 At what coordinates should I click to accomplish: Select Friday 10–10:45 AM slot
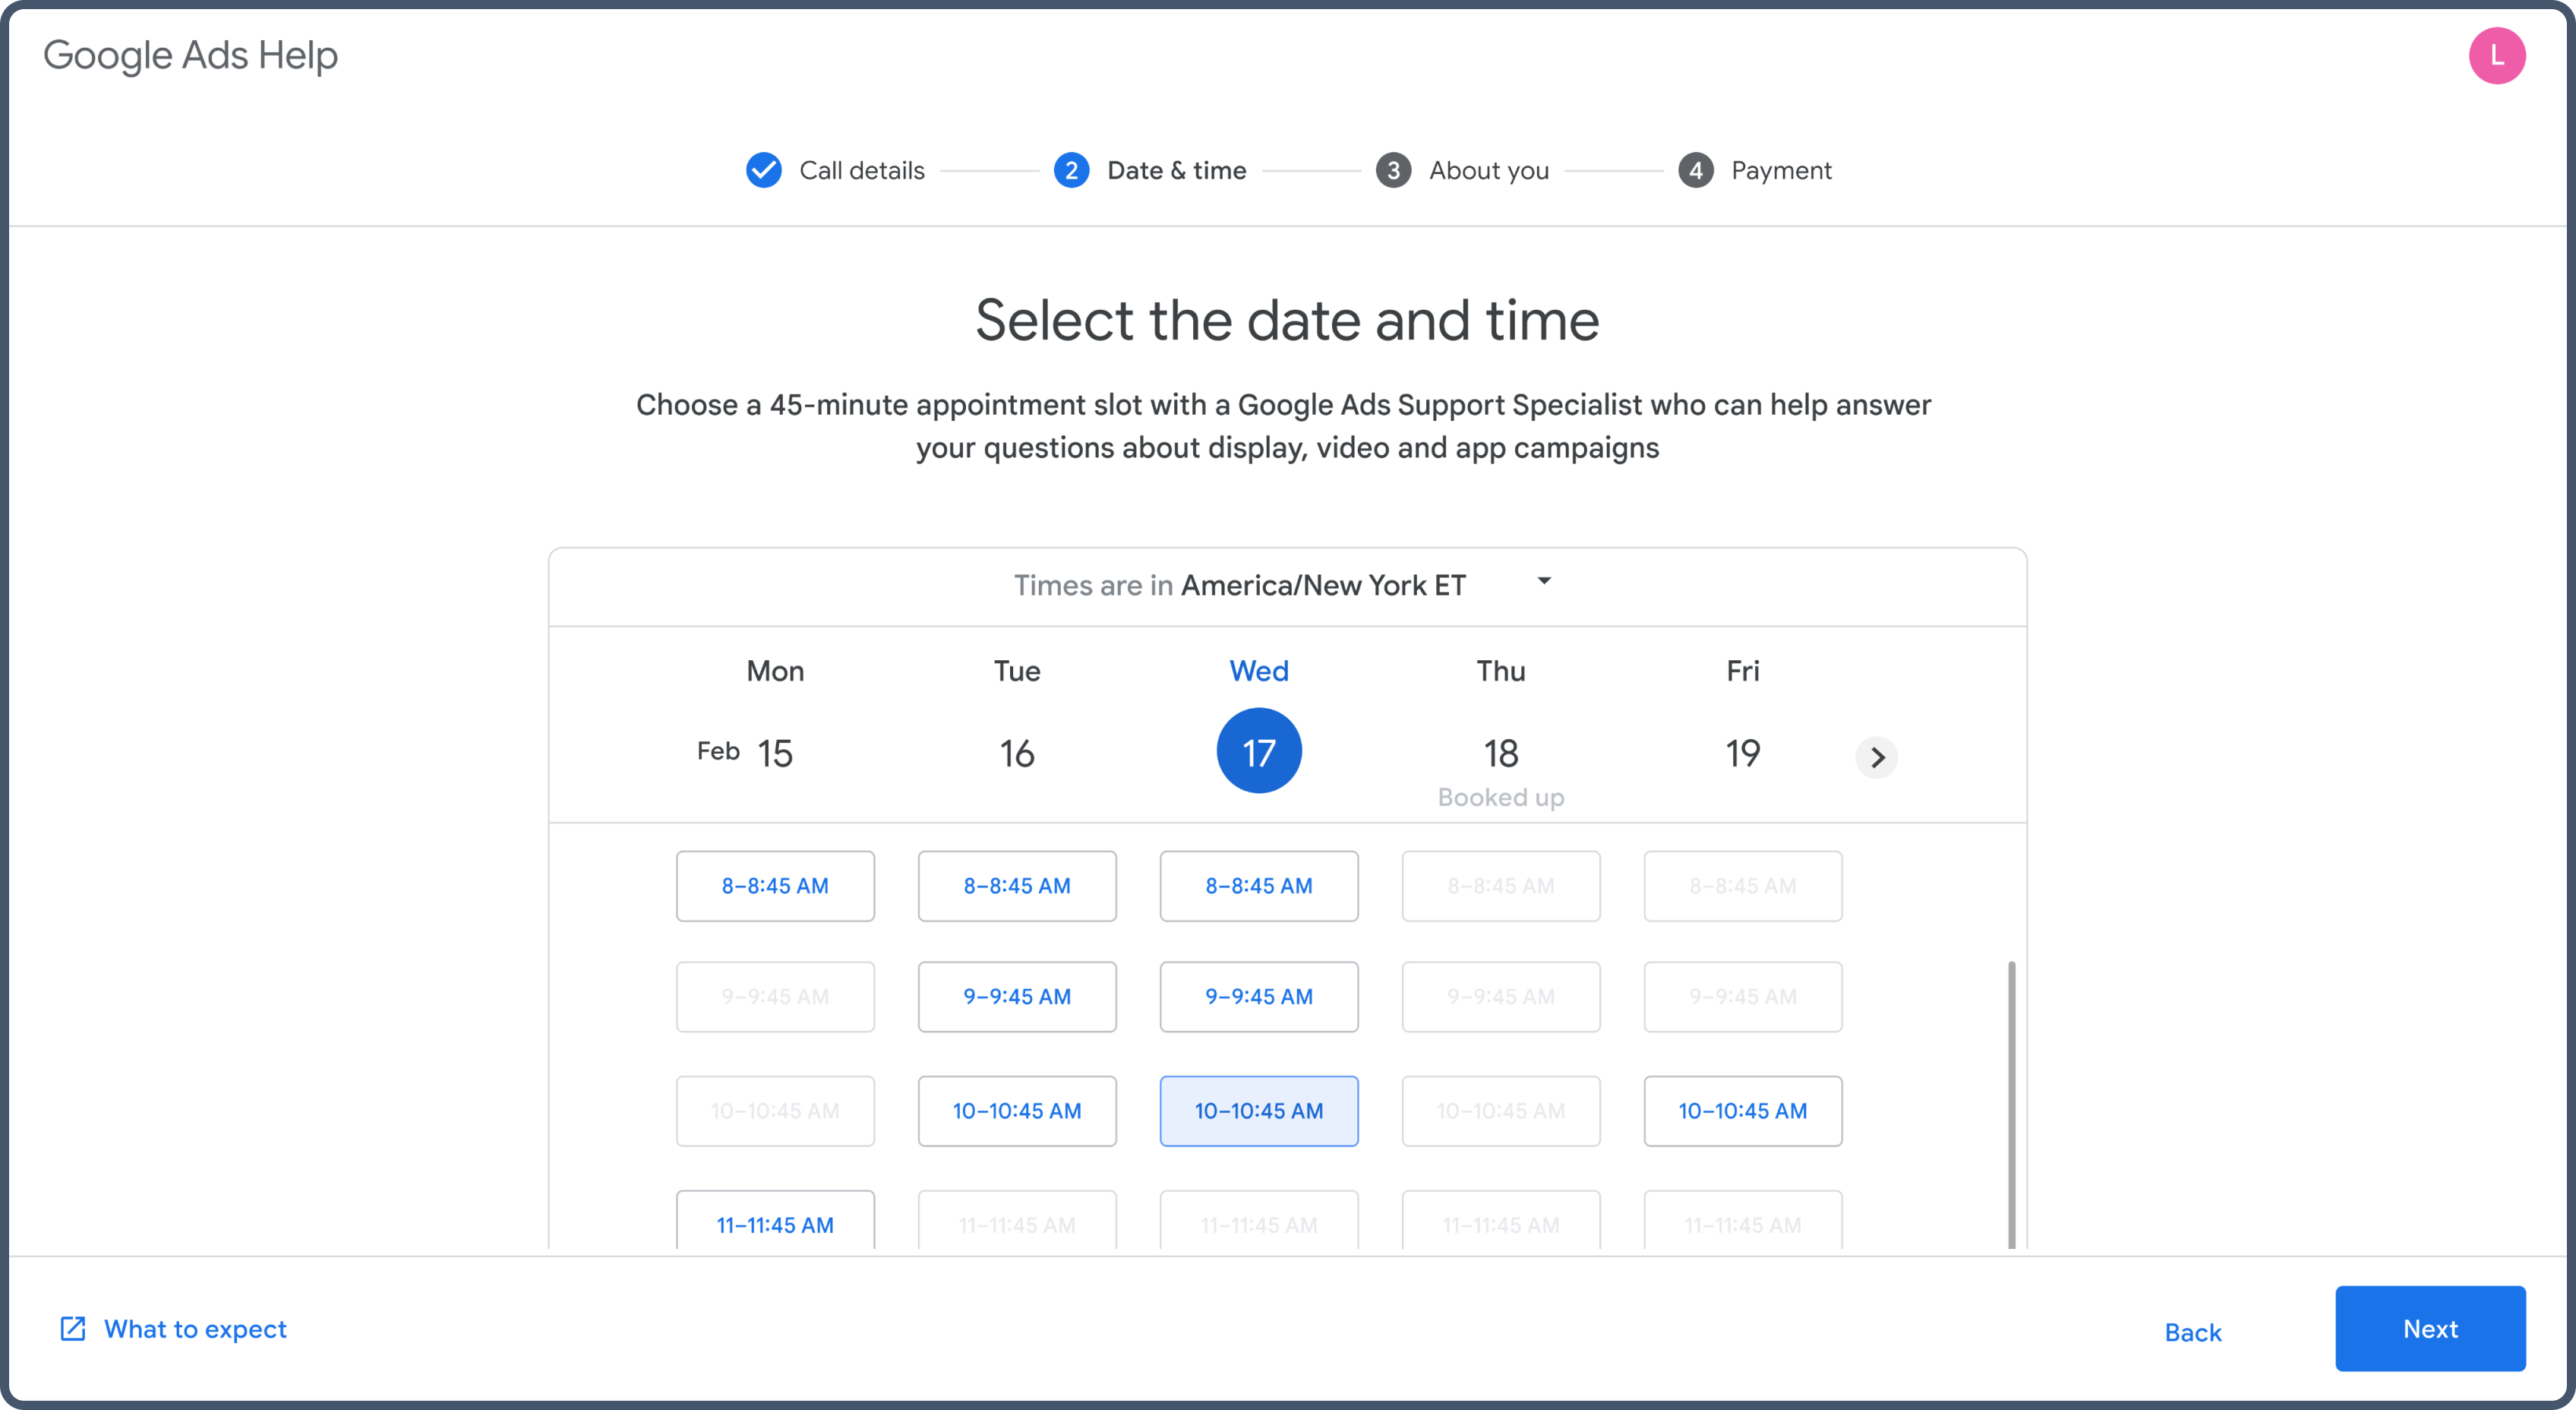pyautogui.click(x=1742, y=1110)
